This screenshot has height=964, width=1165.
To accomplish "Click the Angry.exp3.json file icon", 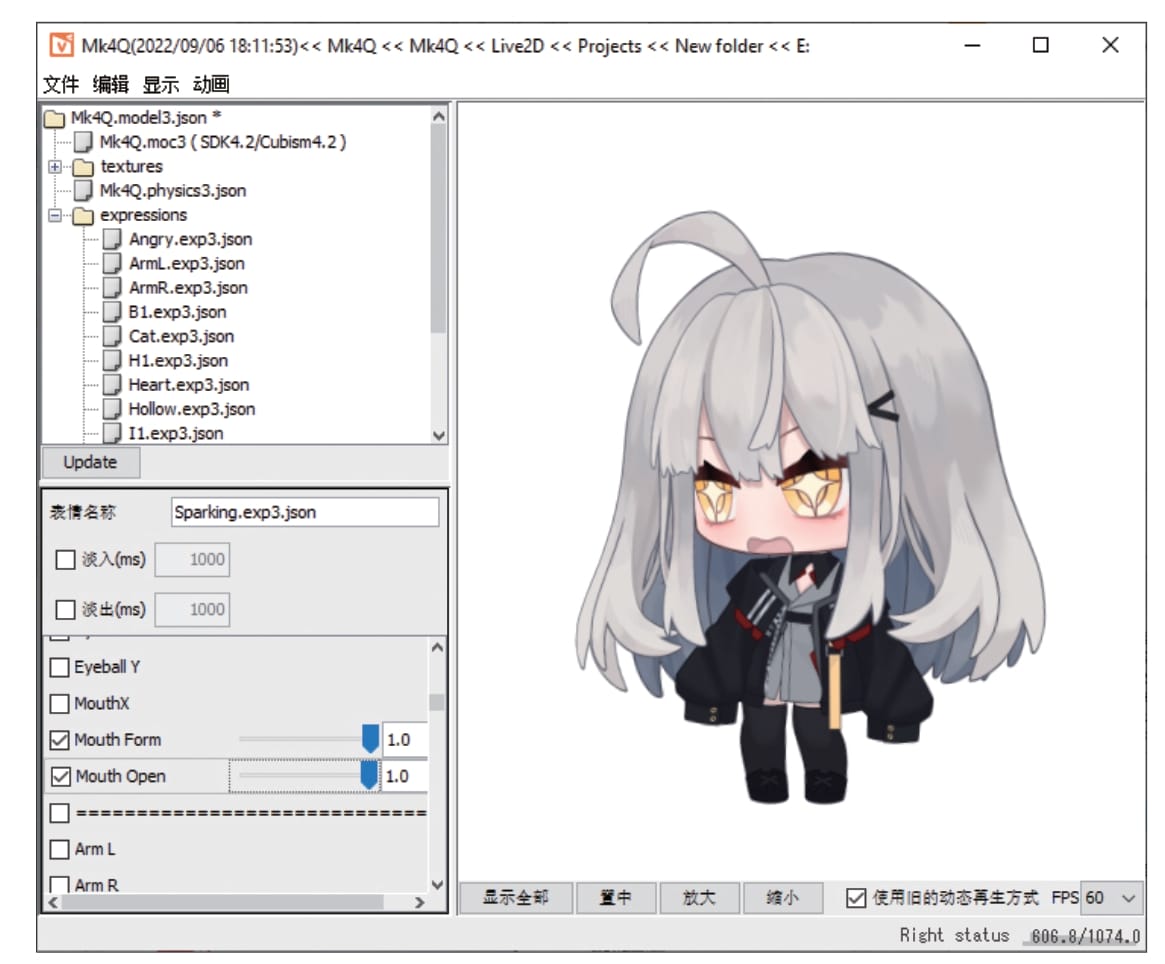I will click(111, 239).
